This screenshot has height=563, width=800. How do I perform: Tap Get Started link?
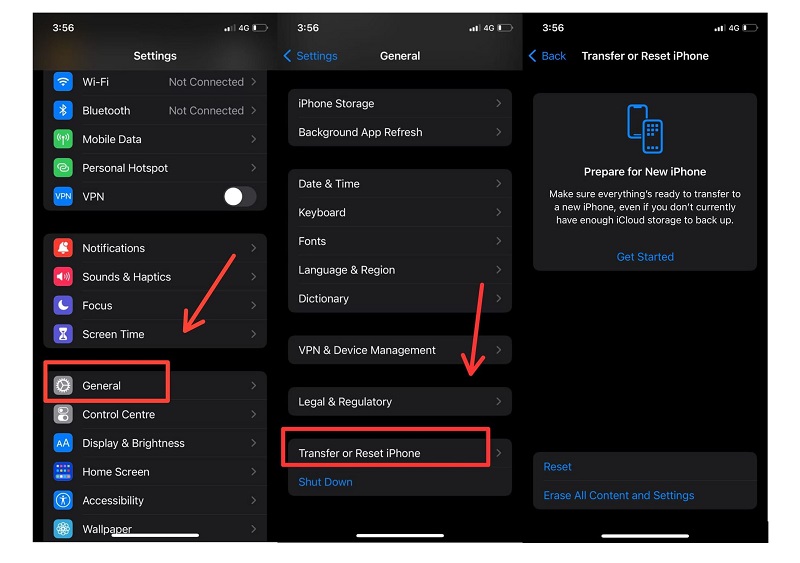point(645,257)
